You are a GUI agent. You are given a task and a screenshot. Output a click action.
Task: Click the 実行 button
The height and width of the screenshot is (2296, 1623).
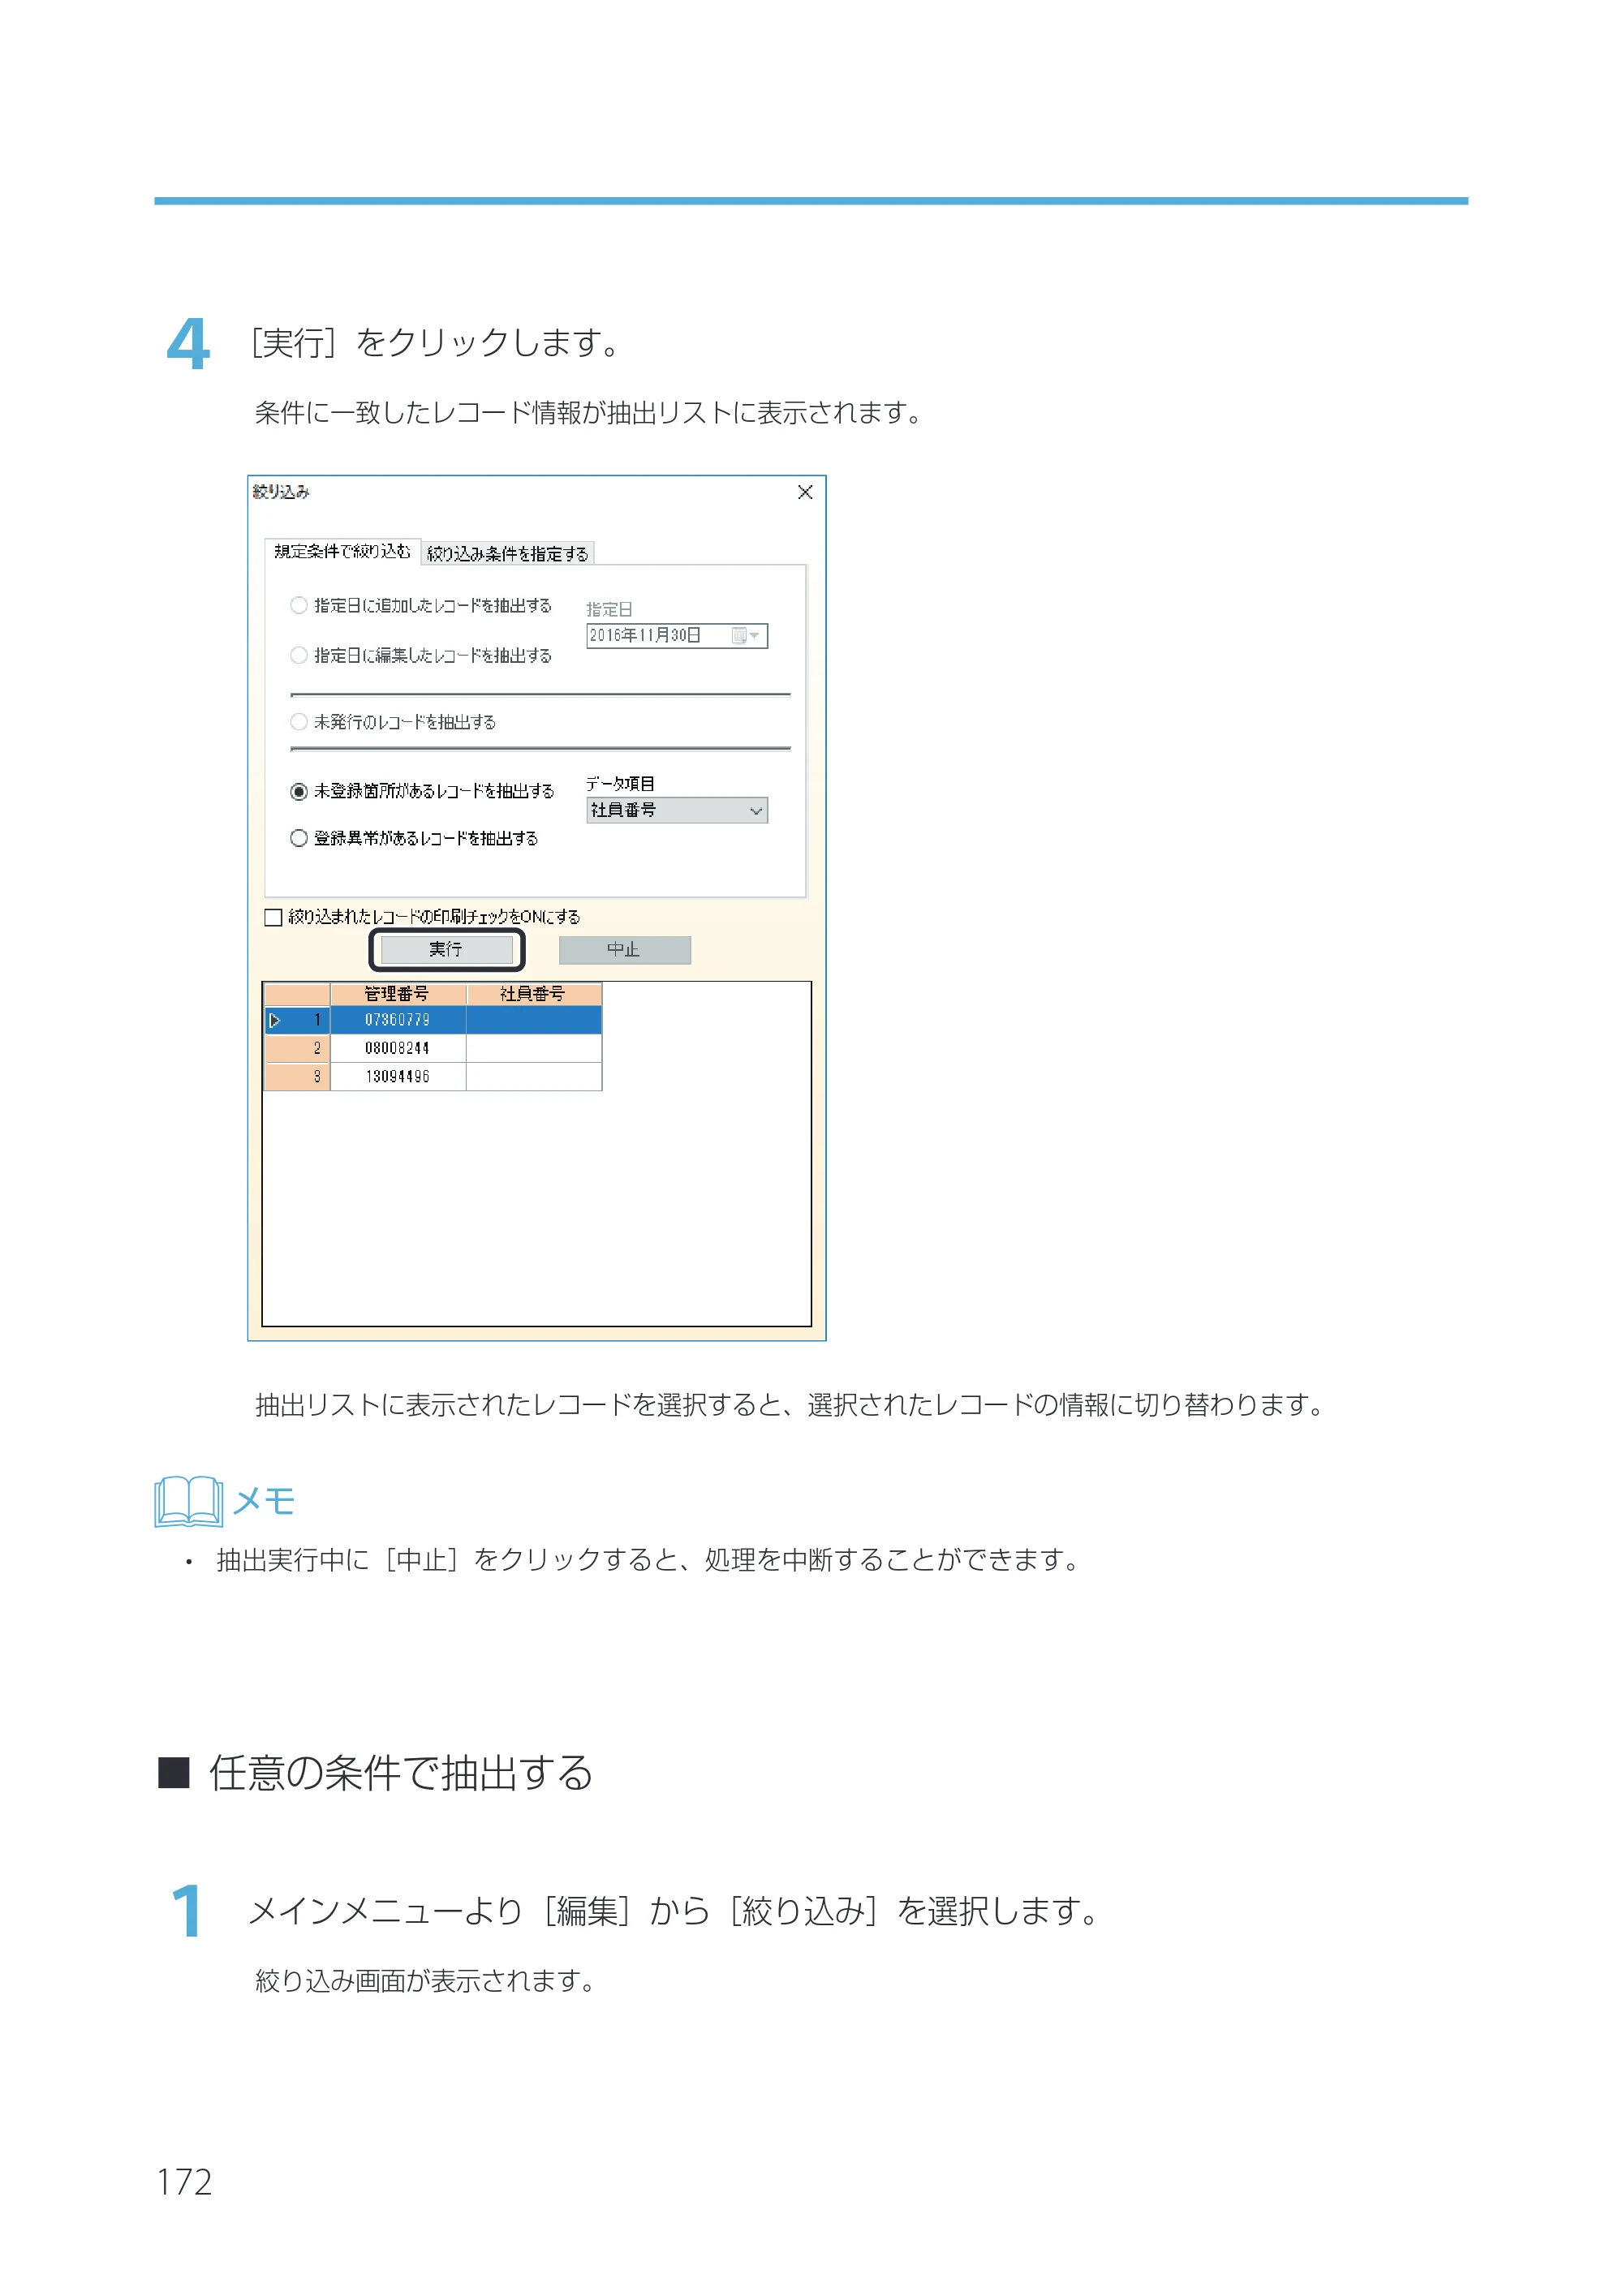(447, 950)
